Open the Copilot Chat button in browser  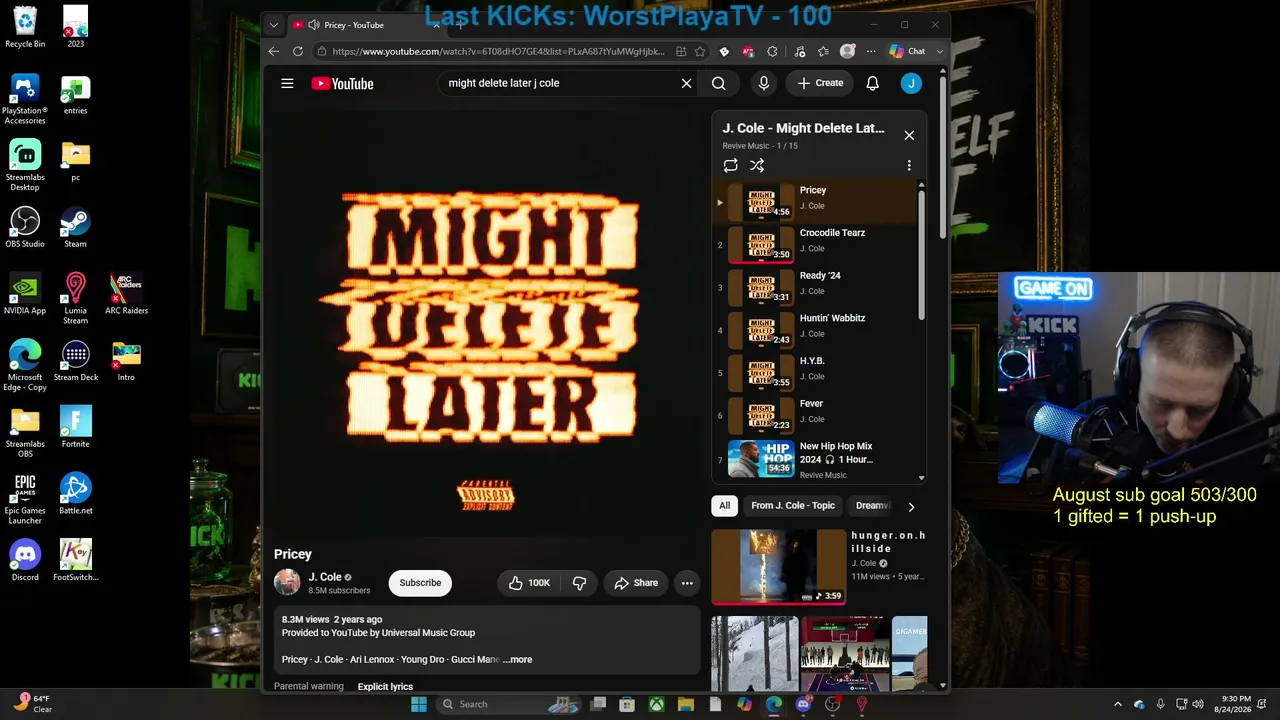pyautogui.click(x=908, y=51)
